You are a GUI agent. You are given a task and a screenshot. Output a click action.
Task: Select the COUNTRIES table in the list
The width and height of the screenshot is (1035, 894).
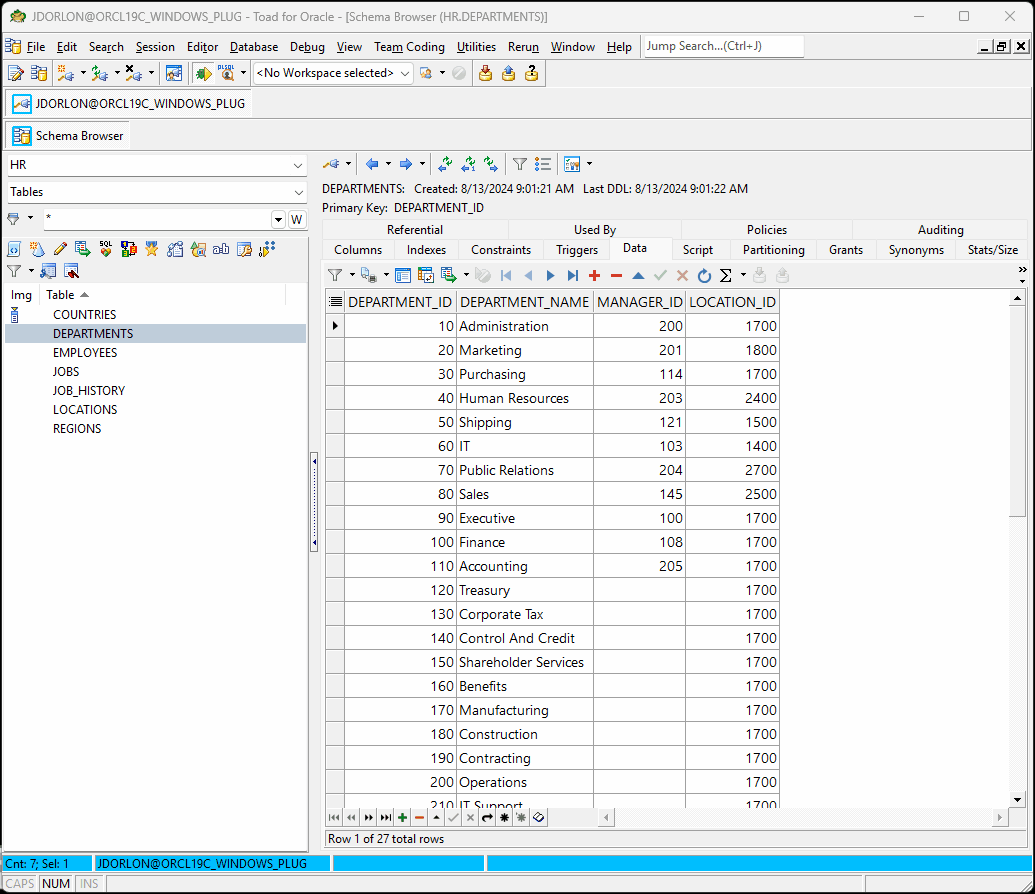84,315
